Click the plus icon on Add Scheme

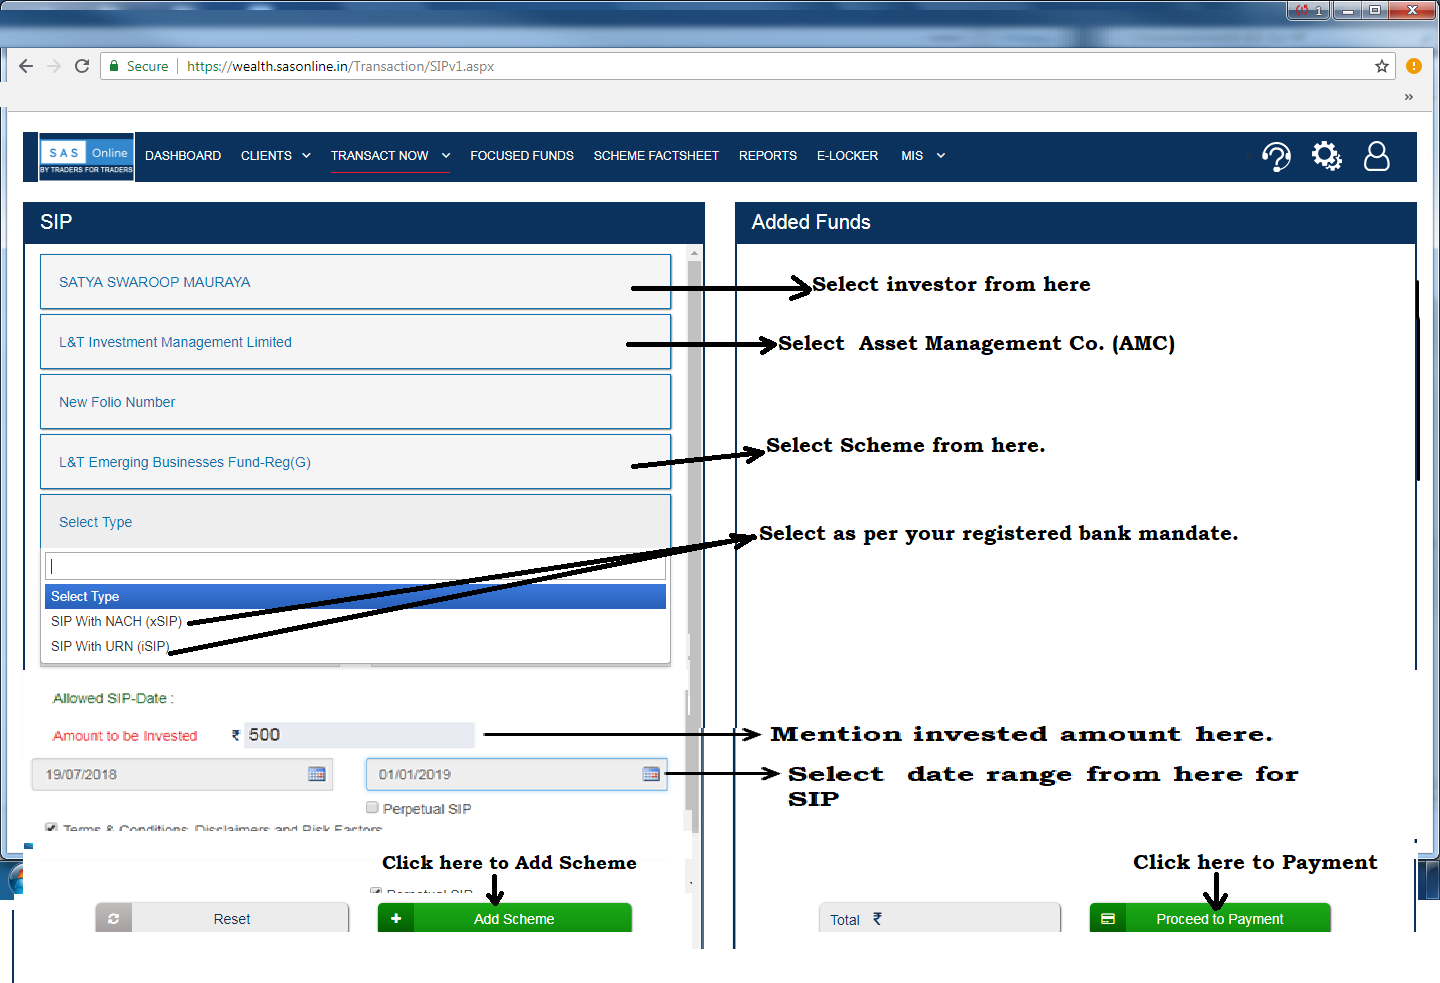coord(396,918)
